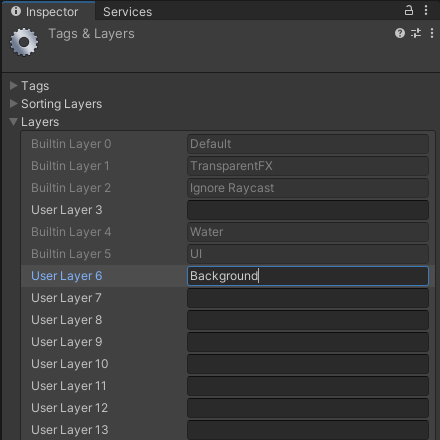Viewport: 440px width, 440px height.
Task: Click the Builtin Layer 5 UI field
Action: [308, 254]
